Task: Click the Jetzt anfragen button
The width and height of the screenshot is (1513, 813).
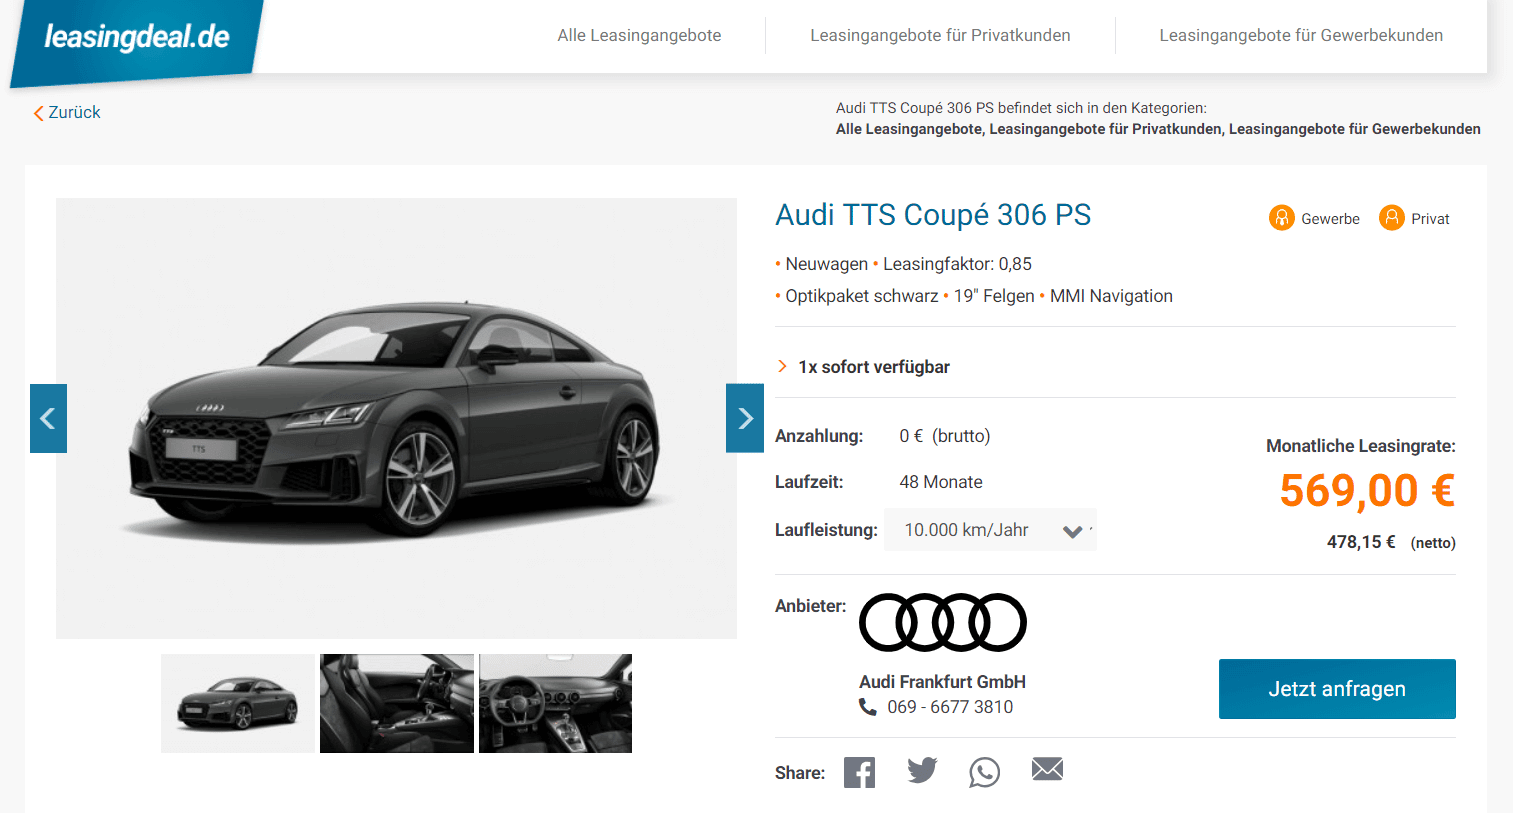Action: coord(1337,689)
